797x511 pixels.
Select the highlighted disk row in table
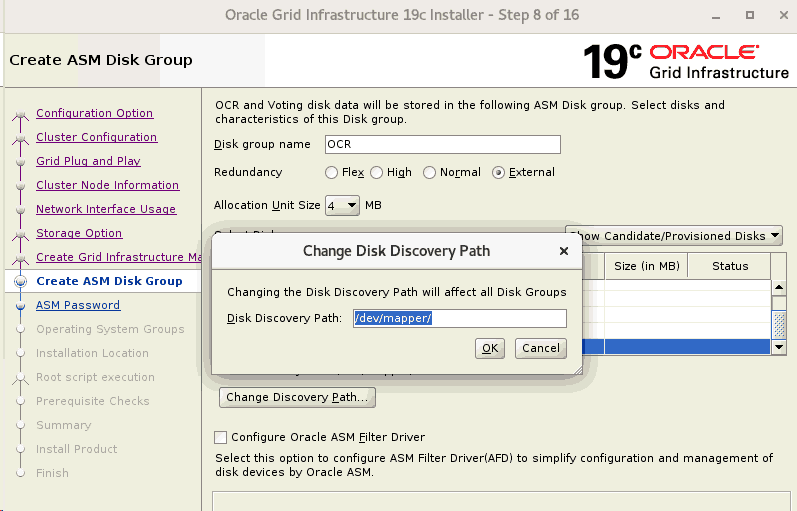677,347
